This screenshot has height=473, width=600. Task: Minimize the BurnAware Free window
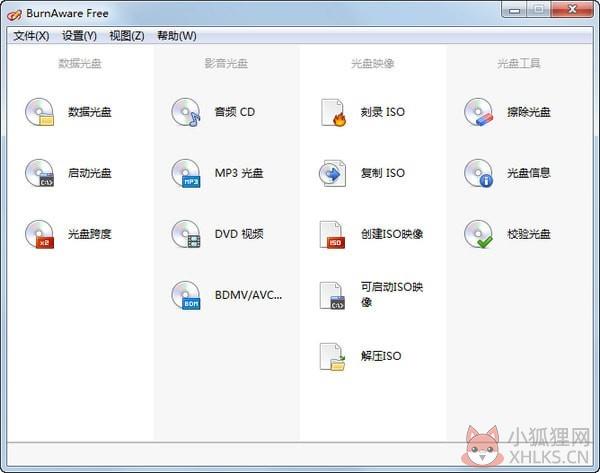(x=515, y=10)
